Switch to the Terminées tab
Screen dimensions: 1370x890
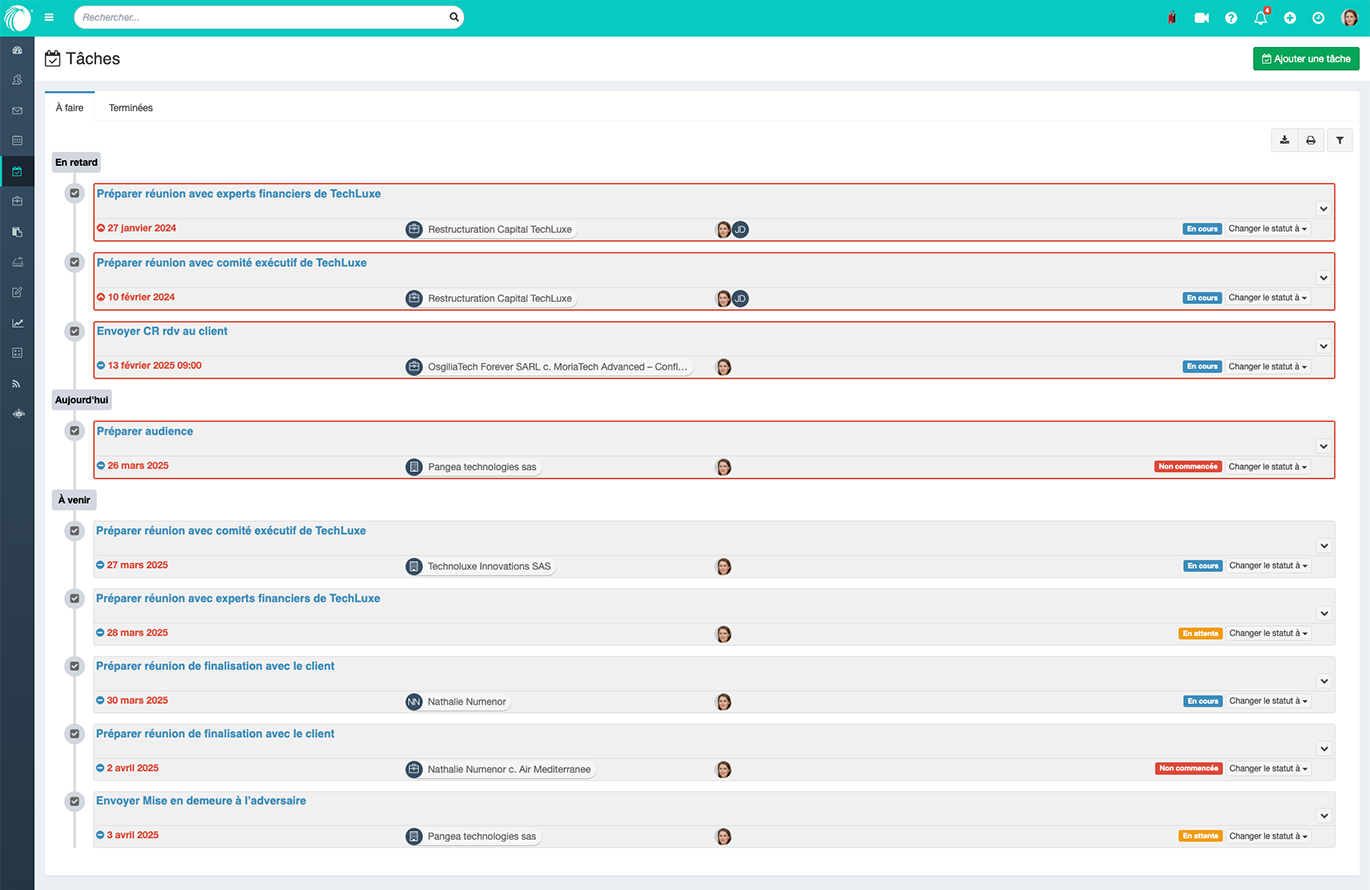(x=131, y=107)
